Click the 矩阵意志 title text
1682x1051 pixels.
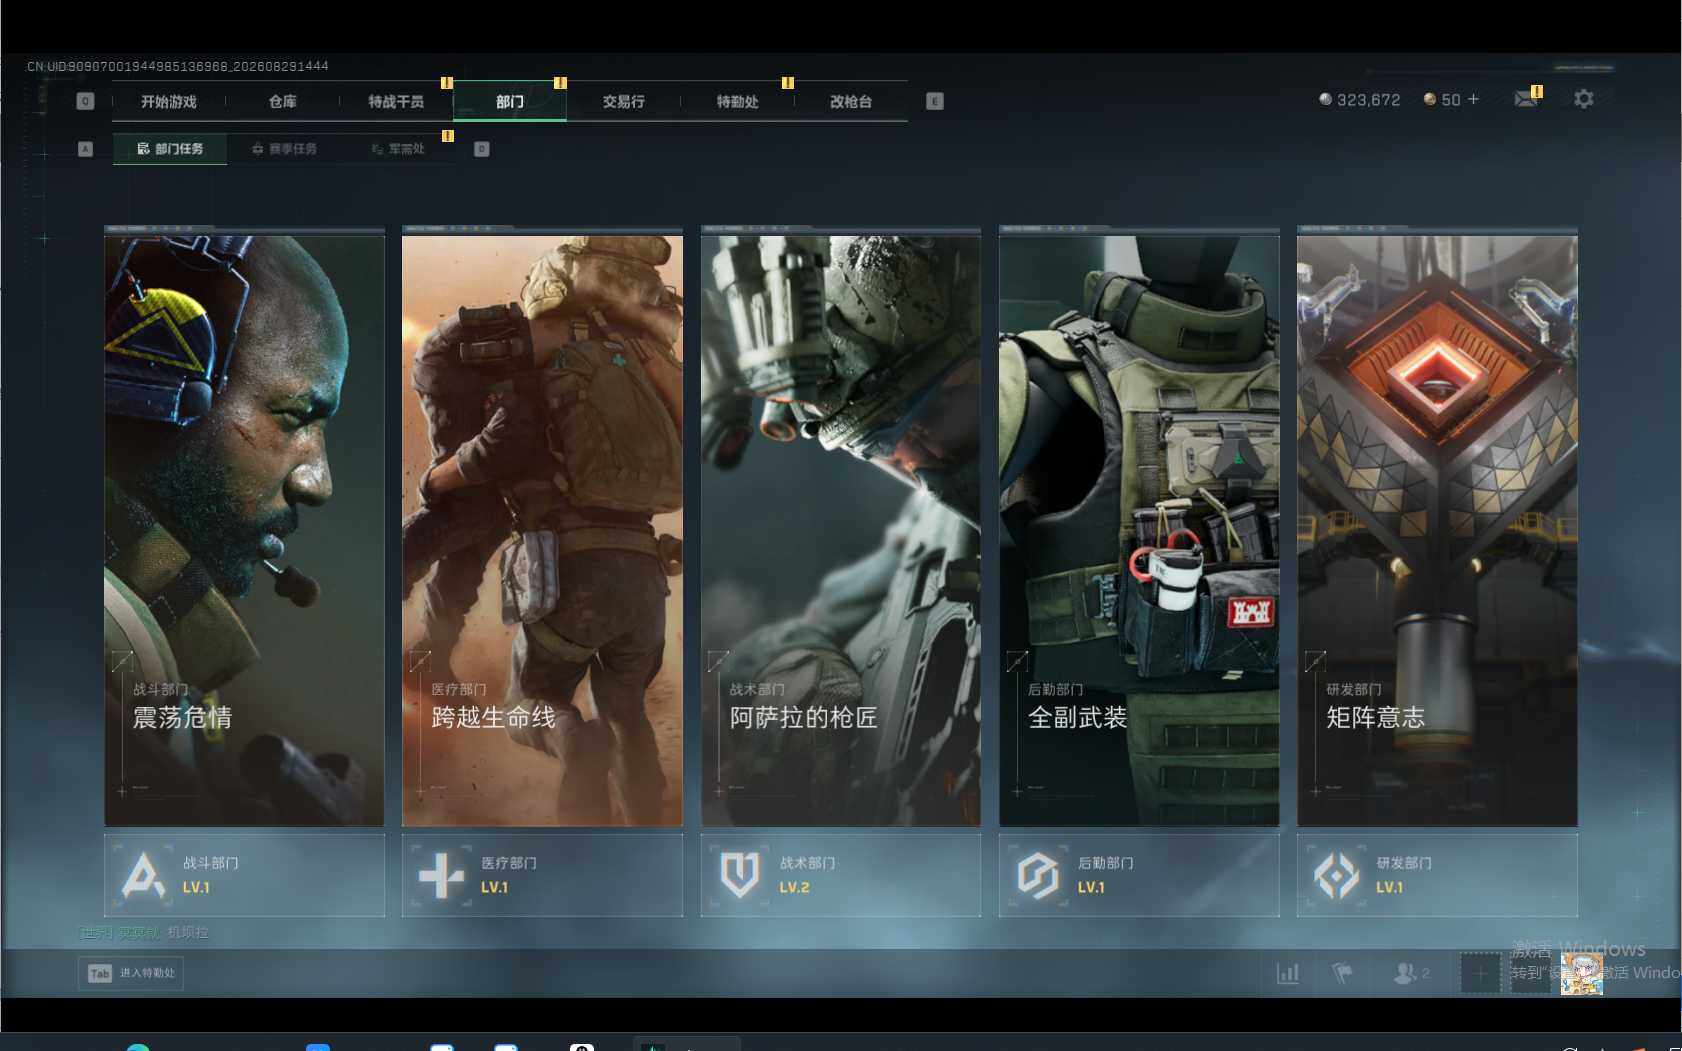click(x=1375, y=717)
